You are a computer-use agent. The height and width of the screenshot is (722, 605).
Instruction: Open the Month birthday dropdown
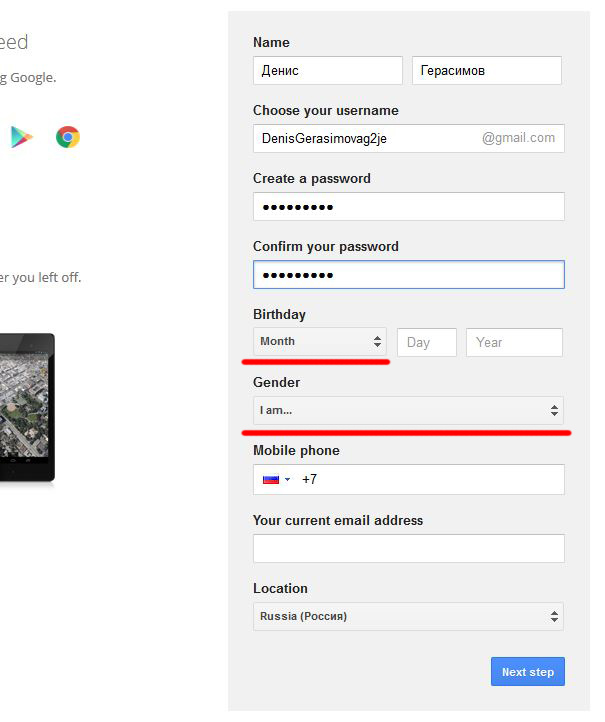click(x=320, y=341)
